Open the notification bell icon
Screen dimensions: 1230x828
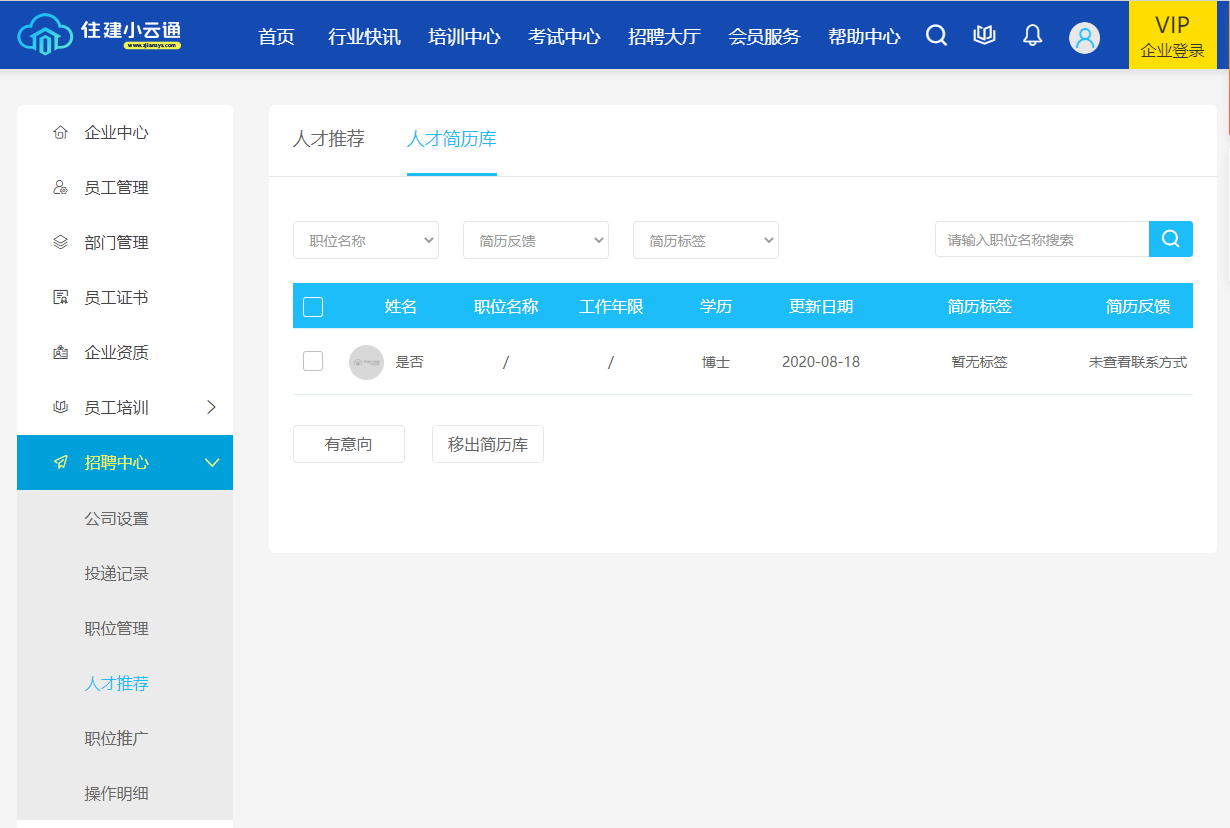(x=1032, y=36)
